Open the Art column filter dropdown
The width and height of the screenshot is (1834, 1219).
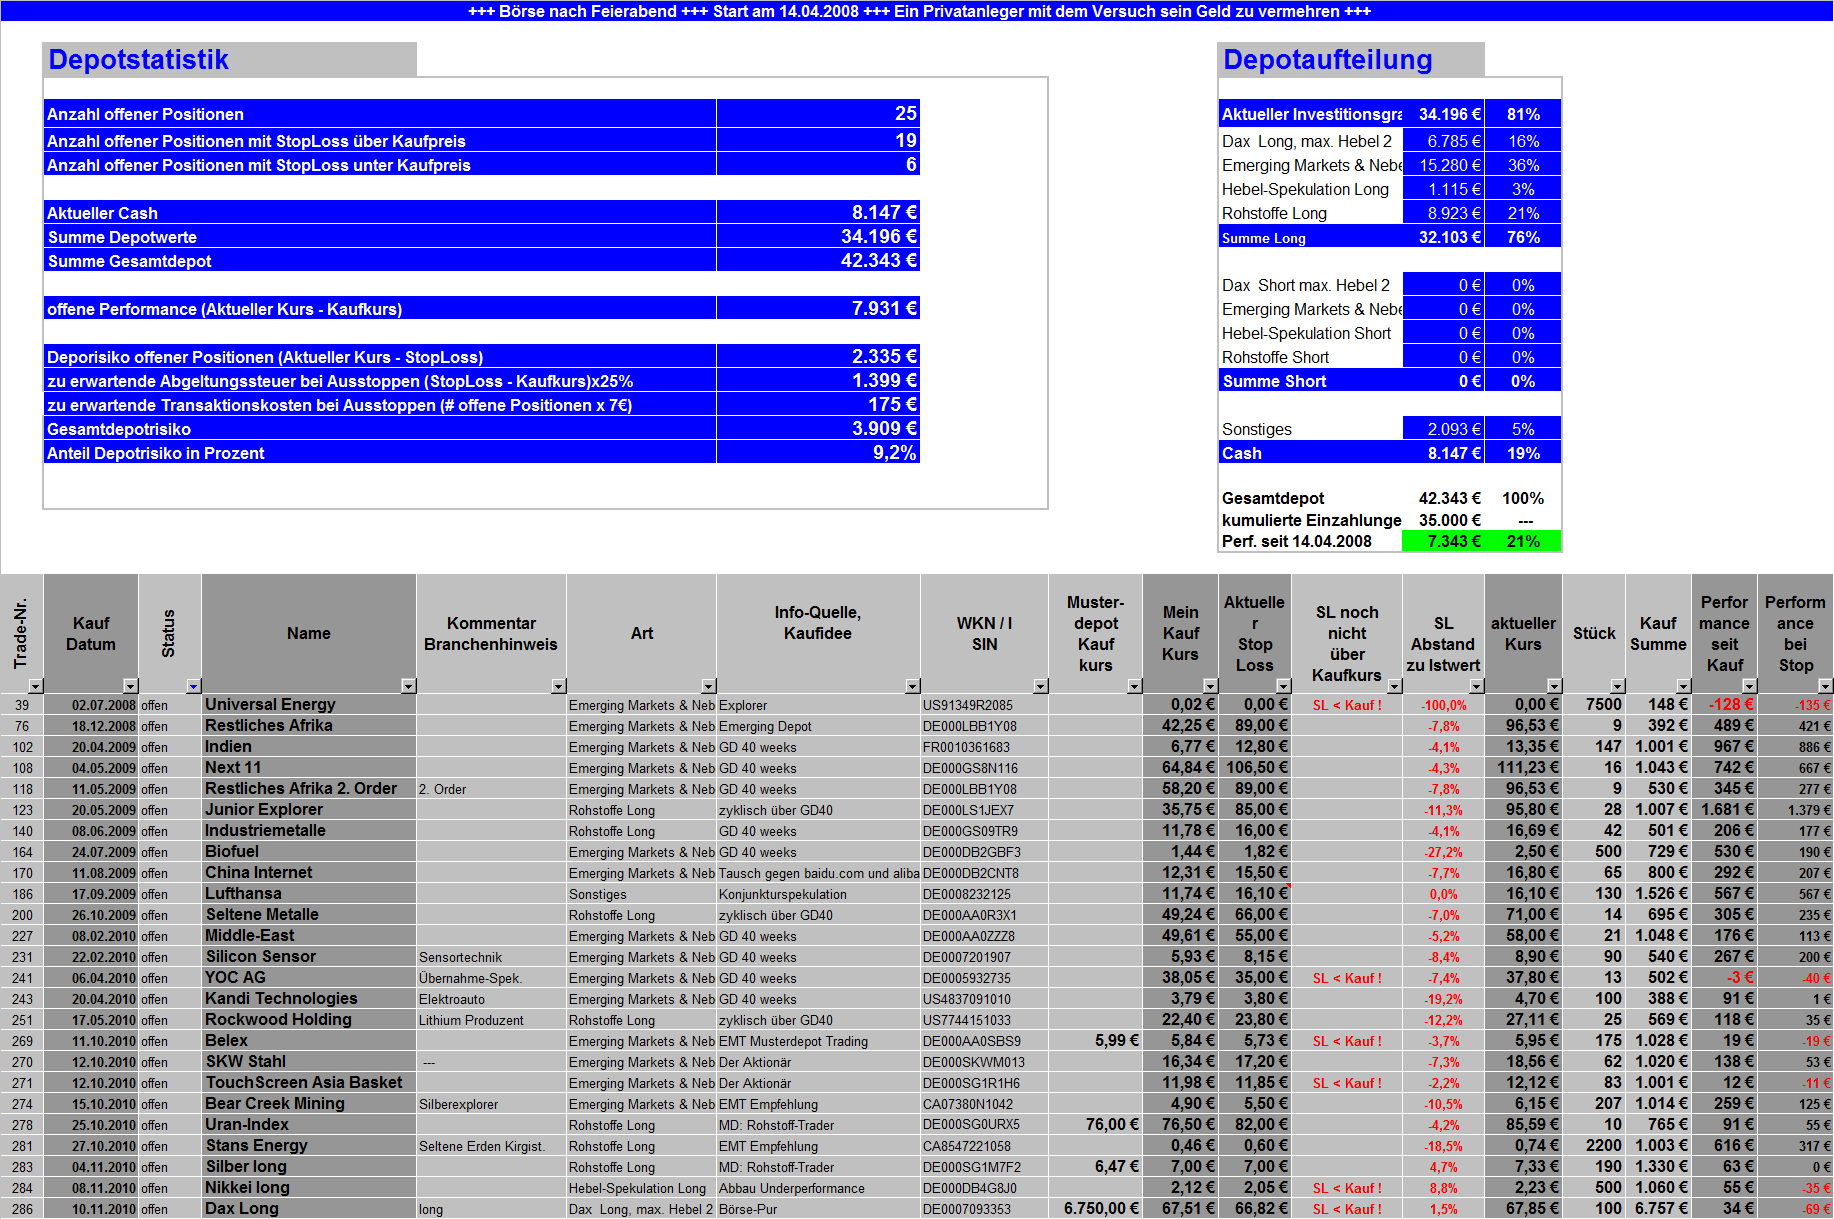click(x=708, y=686)
